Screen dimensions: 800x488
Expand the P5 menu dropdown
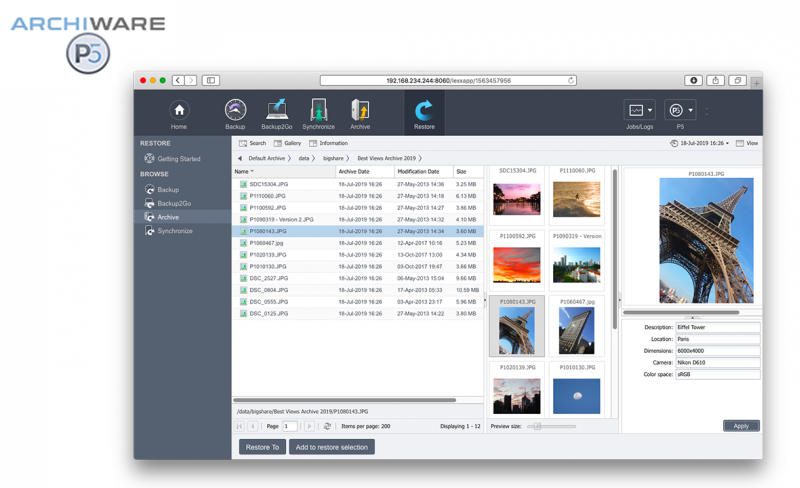tap(680, 111)
